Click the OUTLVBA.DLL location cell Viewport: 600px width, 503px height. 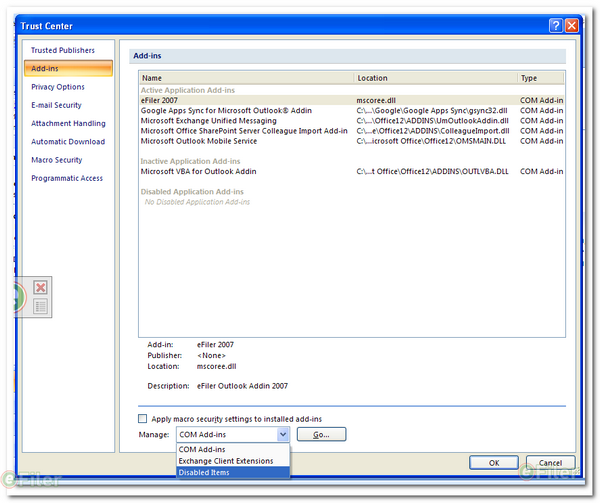click(x=432, y=171)
